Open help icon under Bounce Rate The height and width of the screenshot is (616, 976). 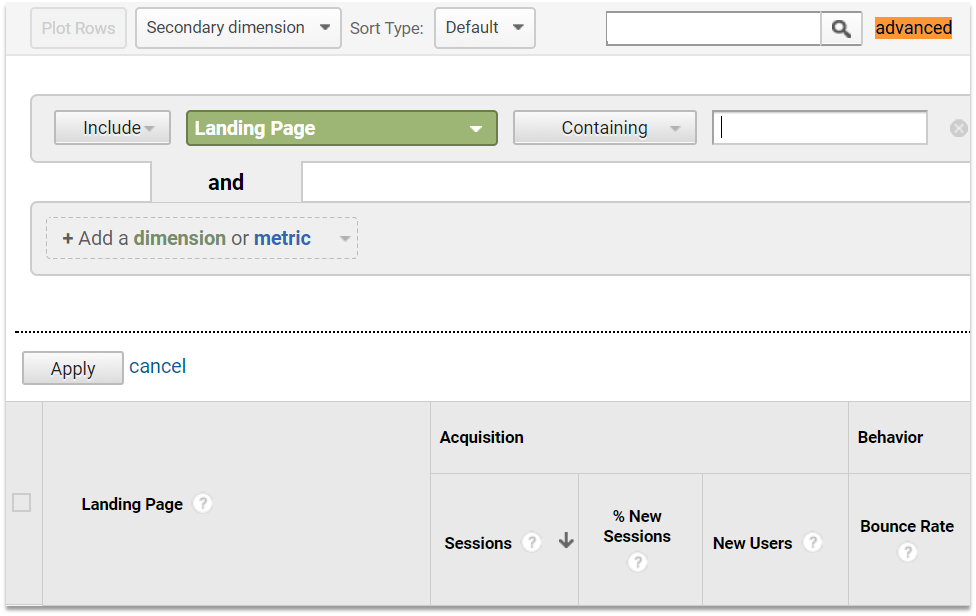907,553
